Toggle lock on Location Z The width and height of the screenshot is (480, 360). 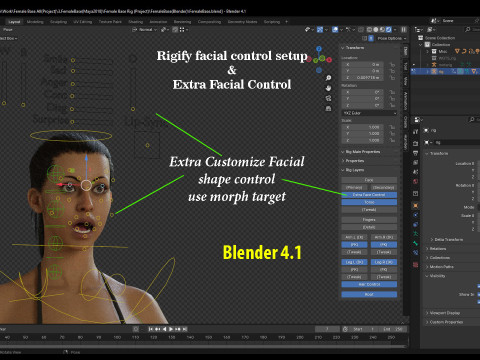(x=392, y=78)
